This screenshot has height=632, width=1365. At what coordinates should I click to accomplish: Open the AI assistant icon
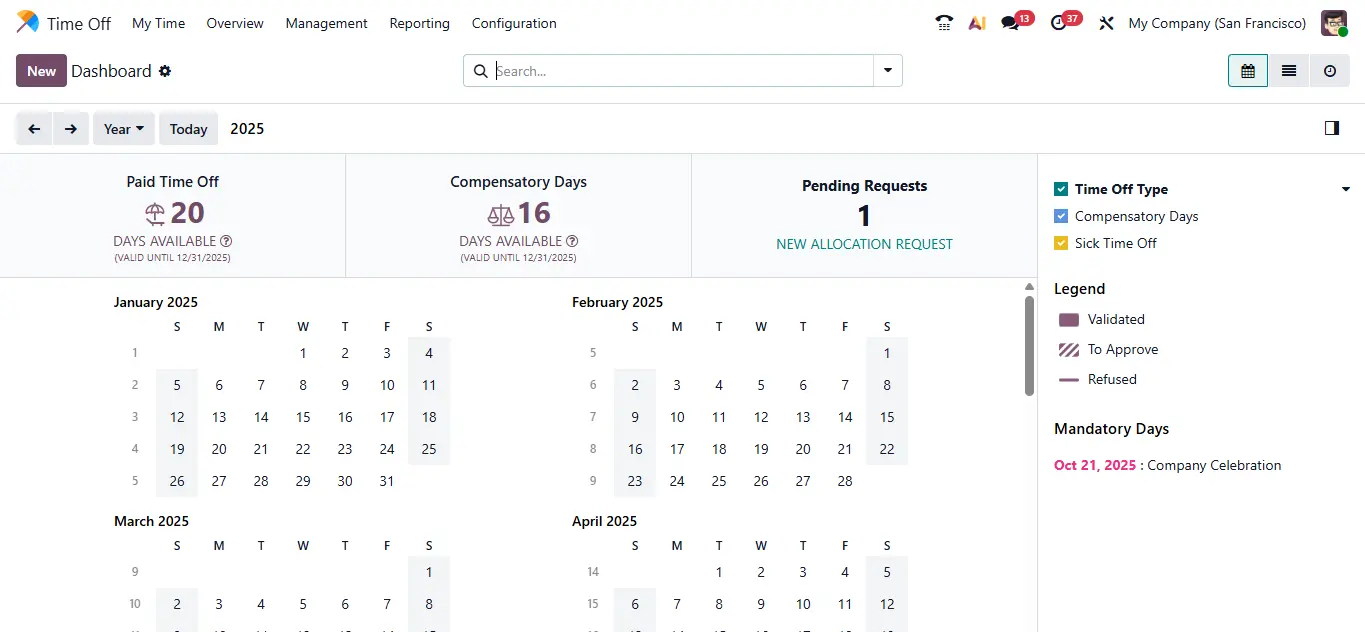click(x=977, y=23)
